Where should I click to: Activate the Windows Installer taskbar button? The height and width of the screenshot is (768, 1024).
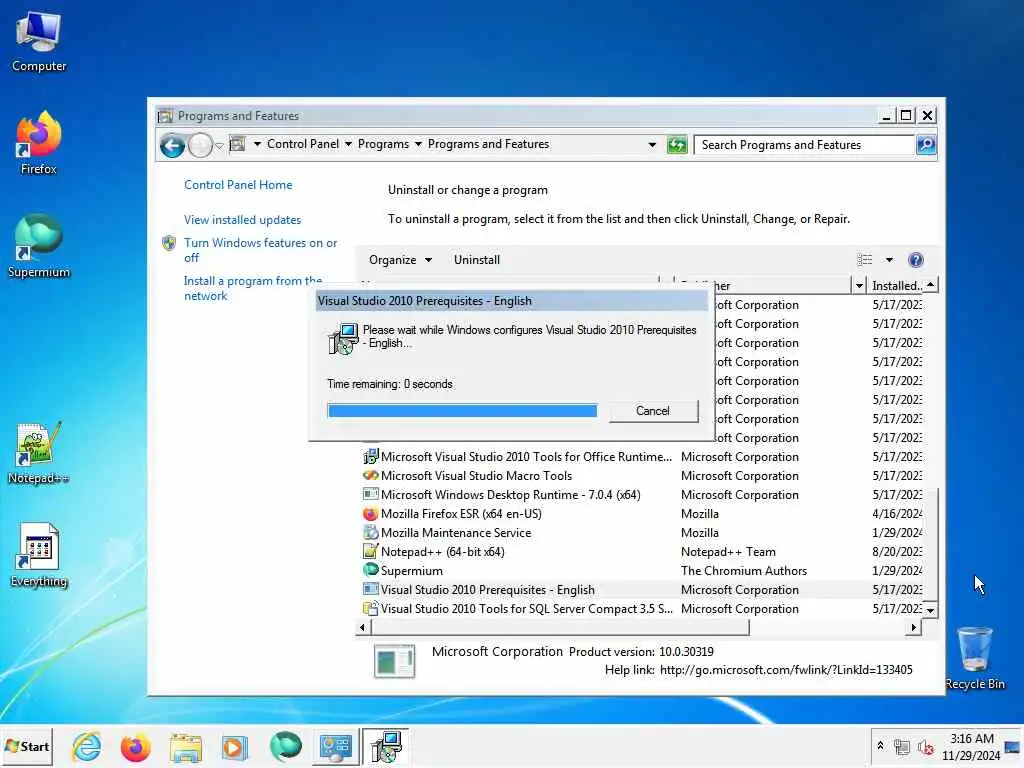tap(386, 746)
